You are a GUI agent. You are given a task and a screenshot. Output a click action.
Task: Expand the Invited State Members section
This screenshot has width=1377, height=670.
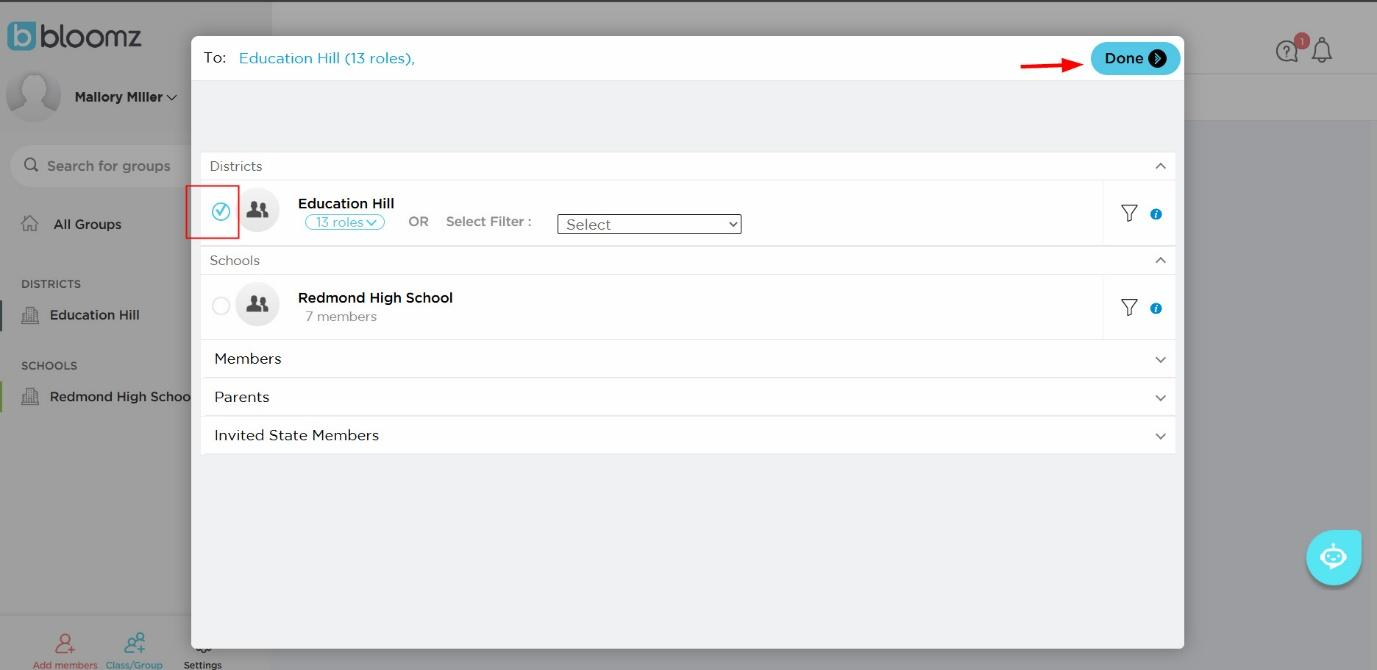pos(688,435)
